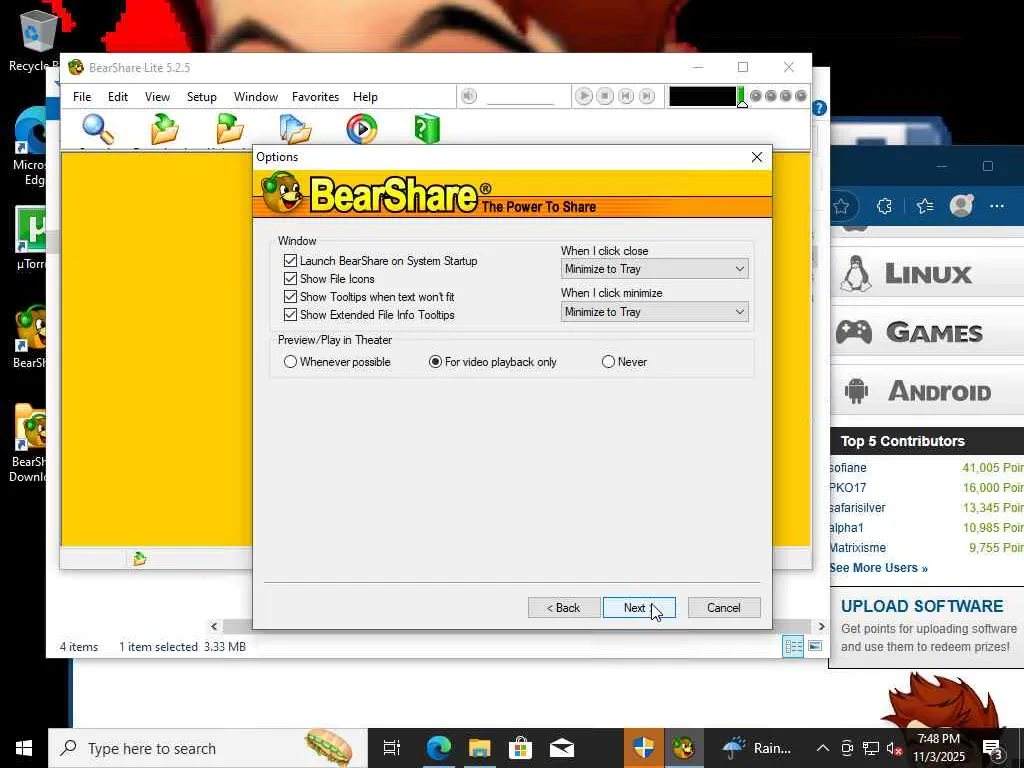Open the When I click minimize dropdown
Viewport: 1024px width, 768px height.
pos(654,312)
